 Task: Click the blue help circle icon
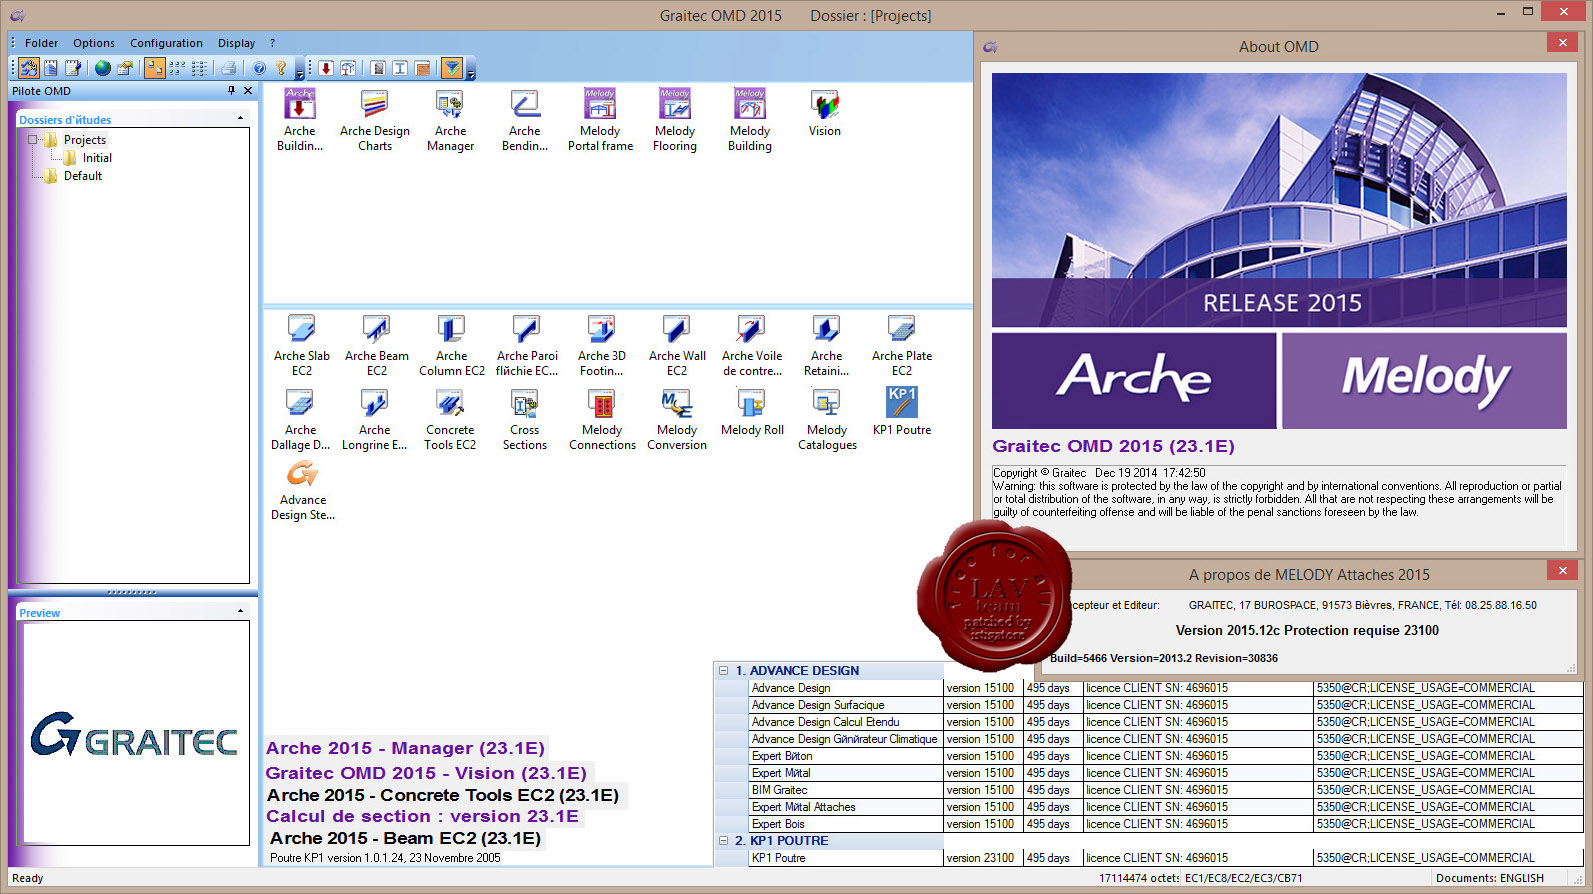click(x=259, y=68)
